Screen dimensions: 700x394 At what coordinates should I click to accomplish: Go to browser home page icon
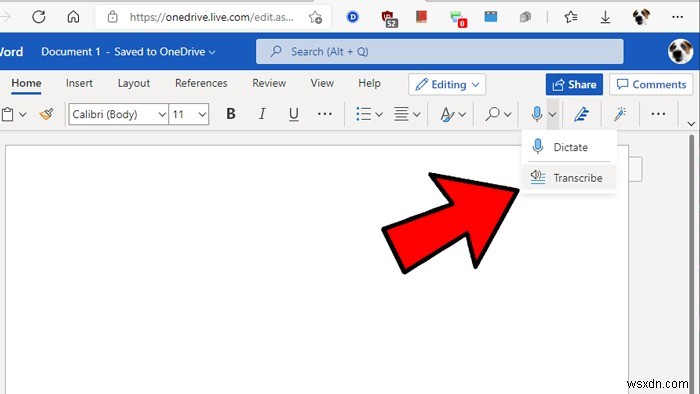coord(73,17)
